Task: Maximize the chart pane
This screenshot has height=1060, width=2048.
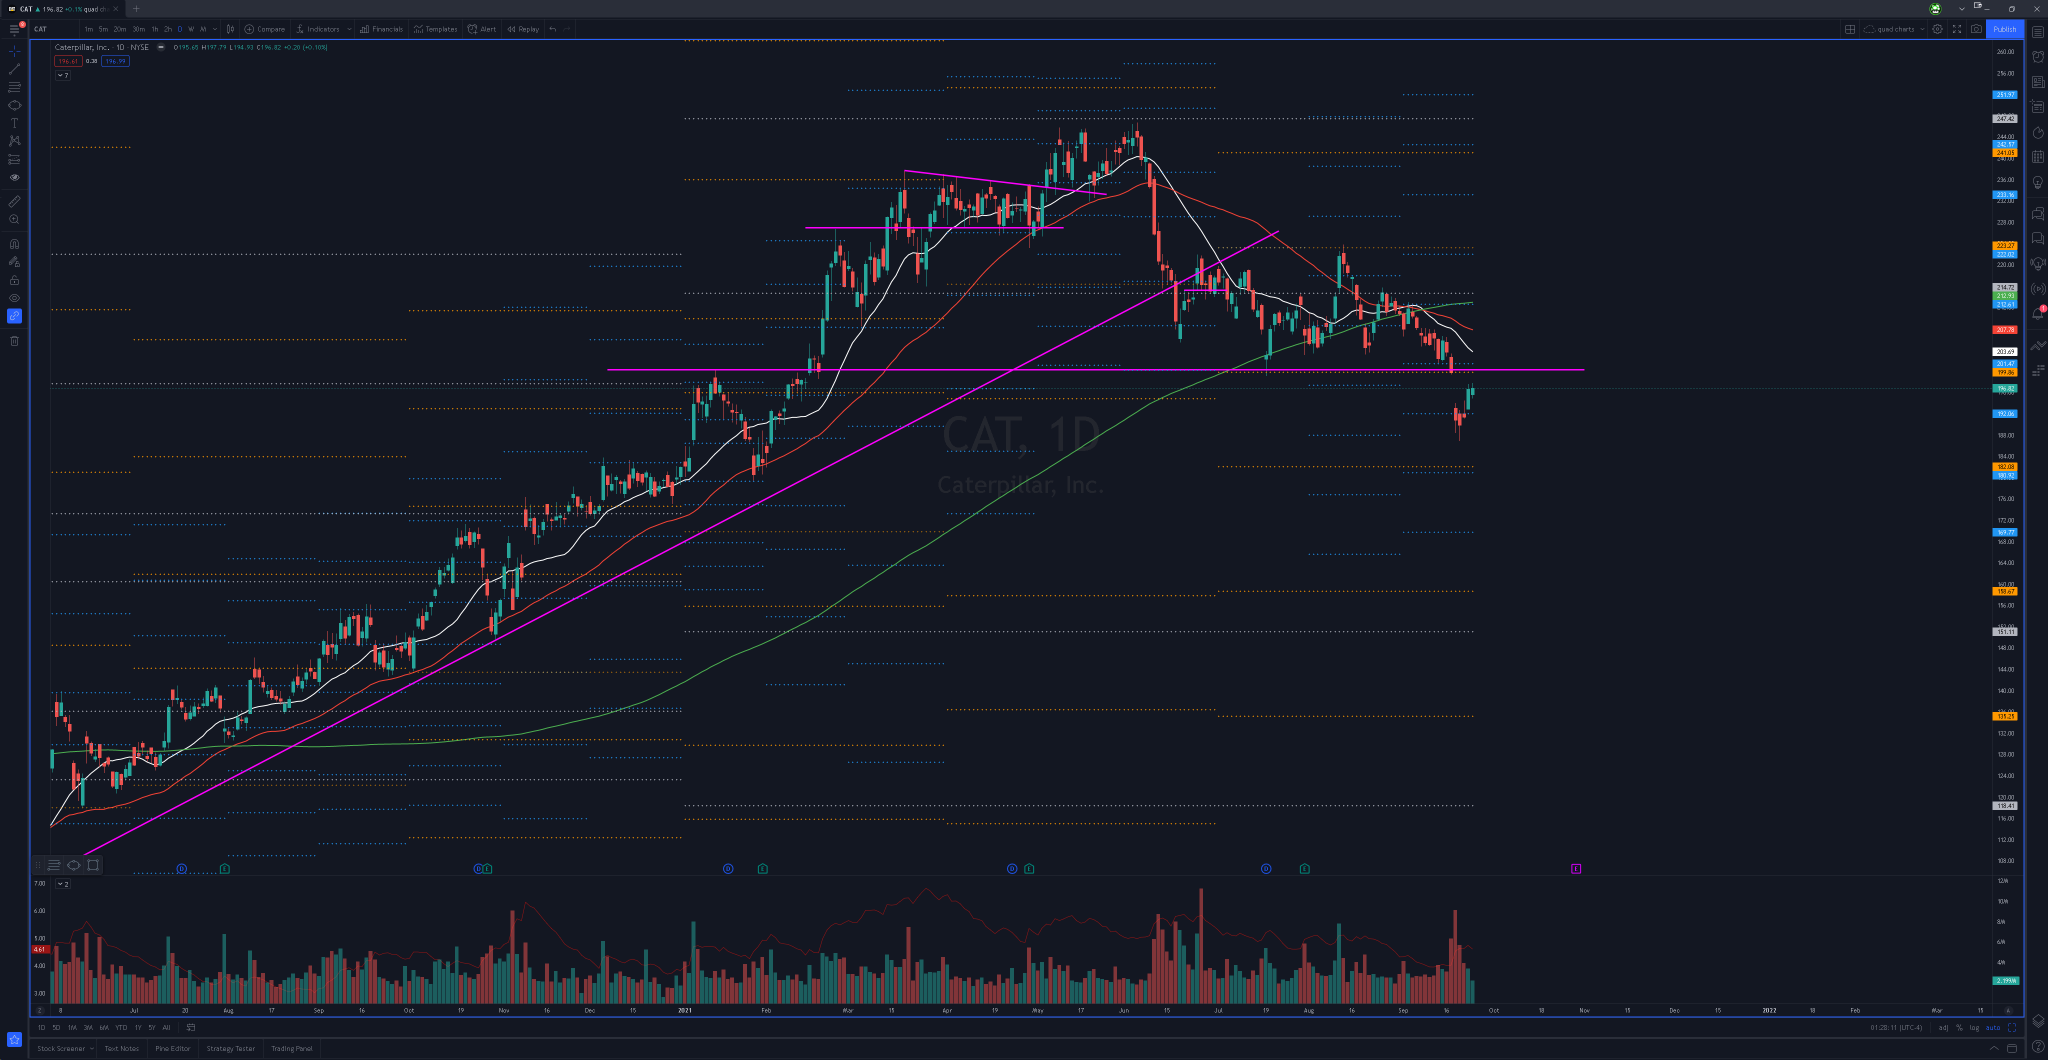Action: 2012,1027
